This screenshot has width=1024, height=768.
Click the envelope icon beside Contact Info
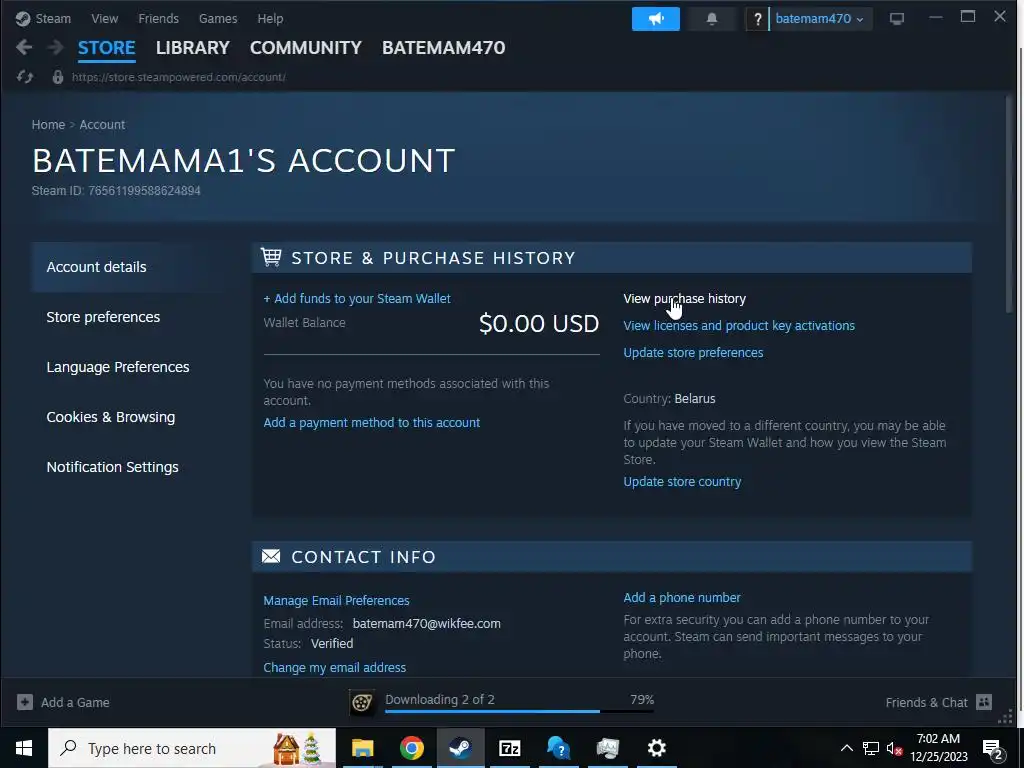271,556
